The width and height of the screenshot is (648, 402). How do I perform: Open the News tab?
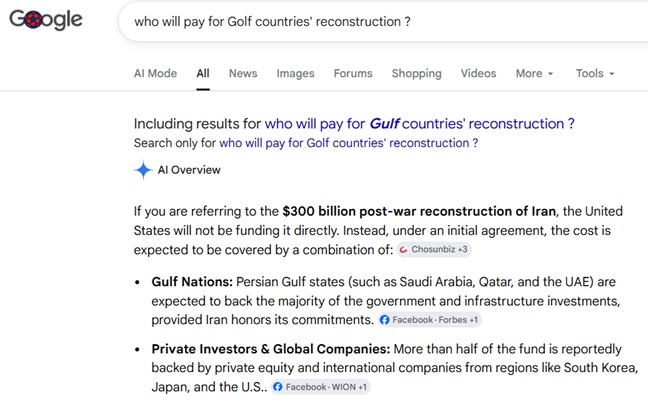[243, 74]
